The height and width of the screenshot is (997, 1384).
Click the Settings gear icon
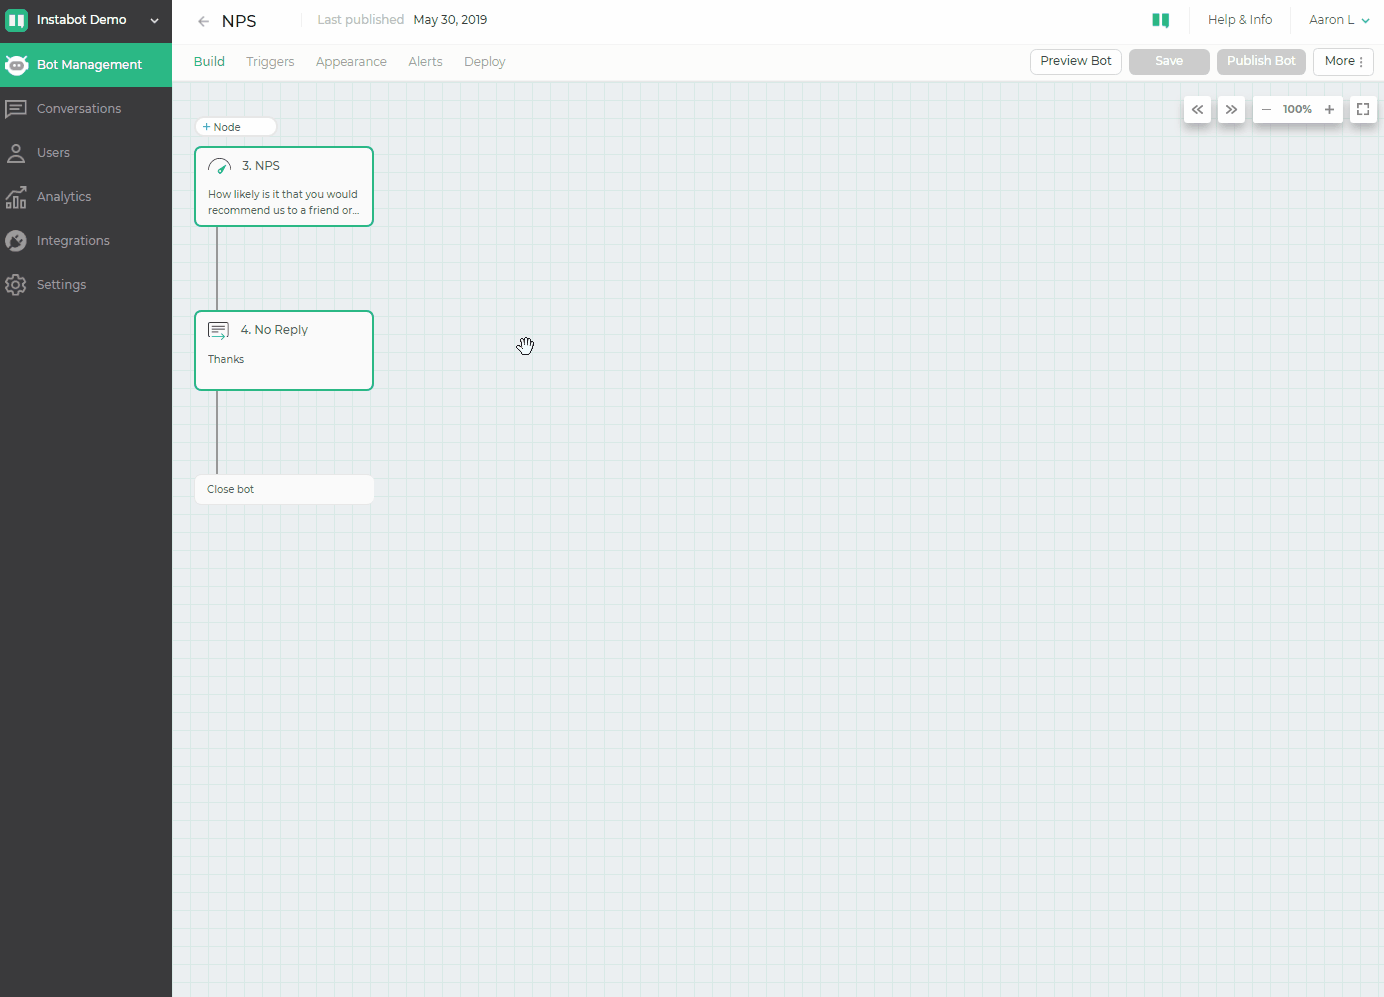(16, 285)
